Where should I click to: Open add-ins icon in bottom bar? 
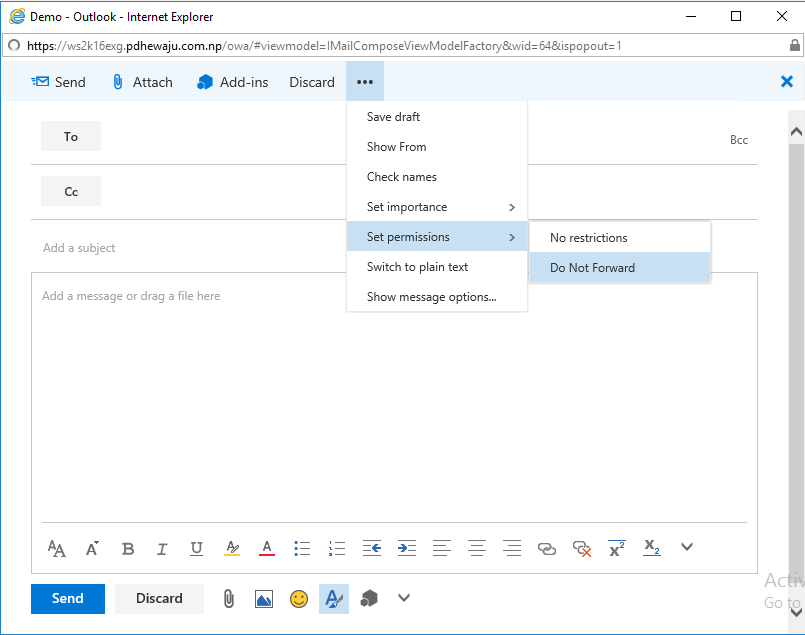coord(369,598)
